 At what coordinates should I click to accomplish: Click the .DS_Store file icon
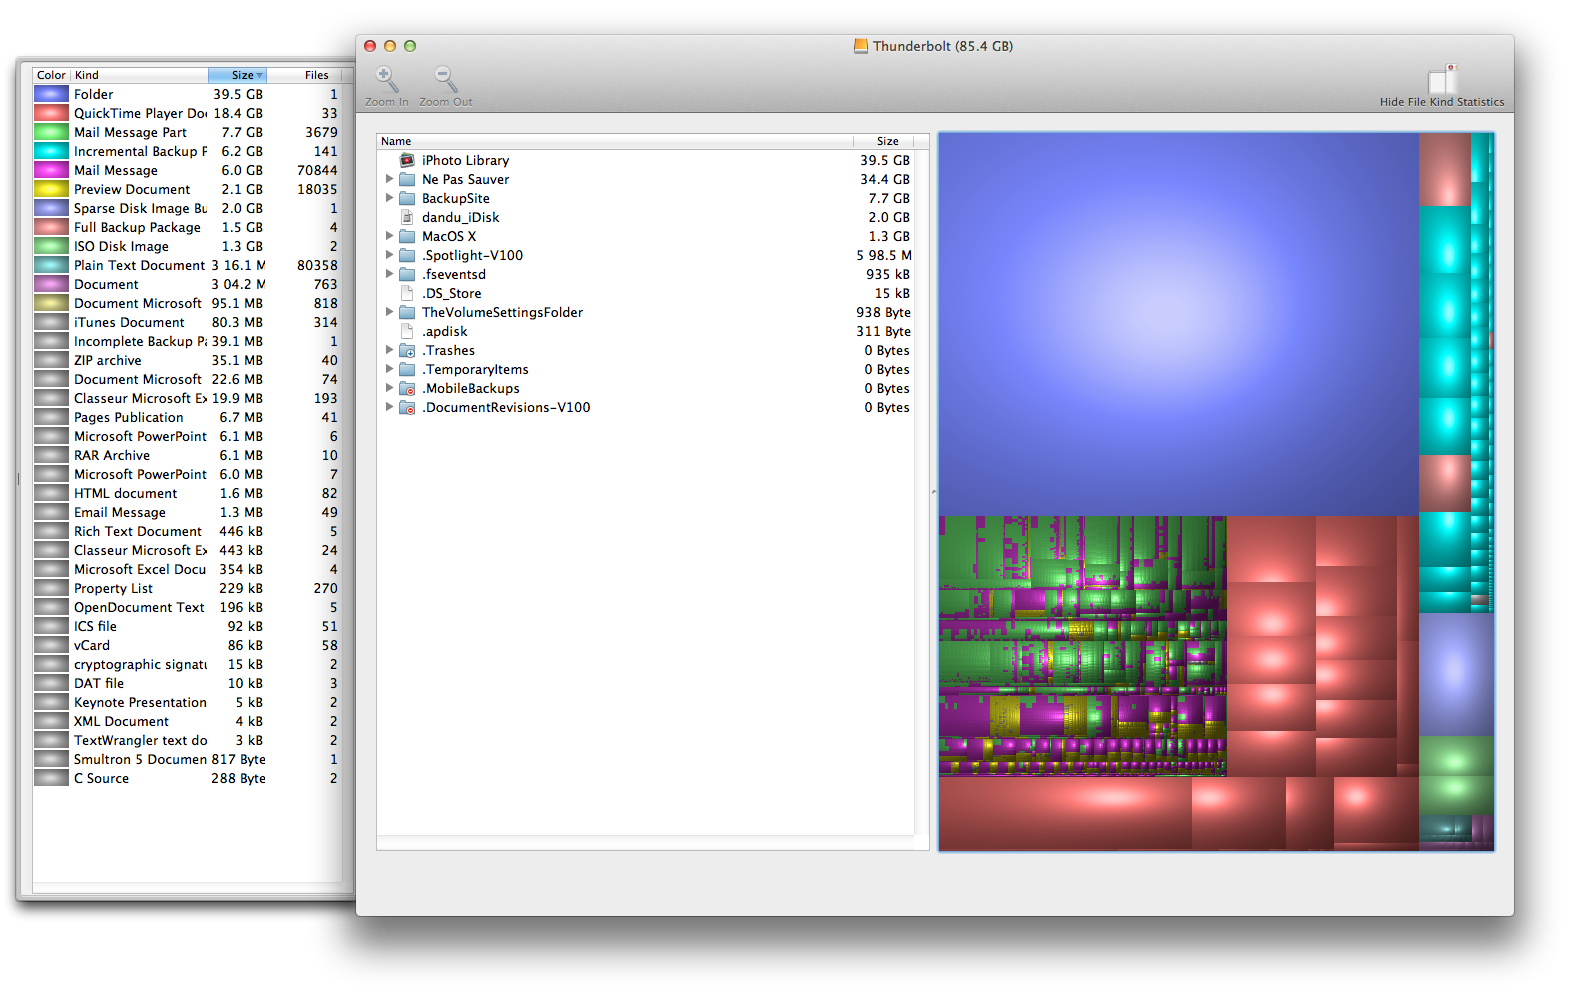click(407, 293)
